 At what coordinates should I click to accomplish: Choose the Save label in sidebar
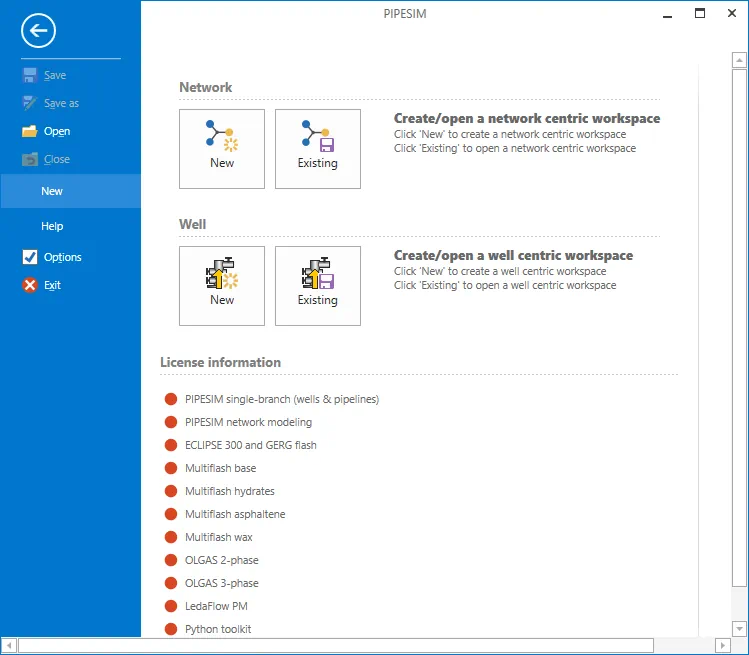point(55,75)
